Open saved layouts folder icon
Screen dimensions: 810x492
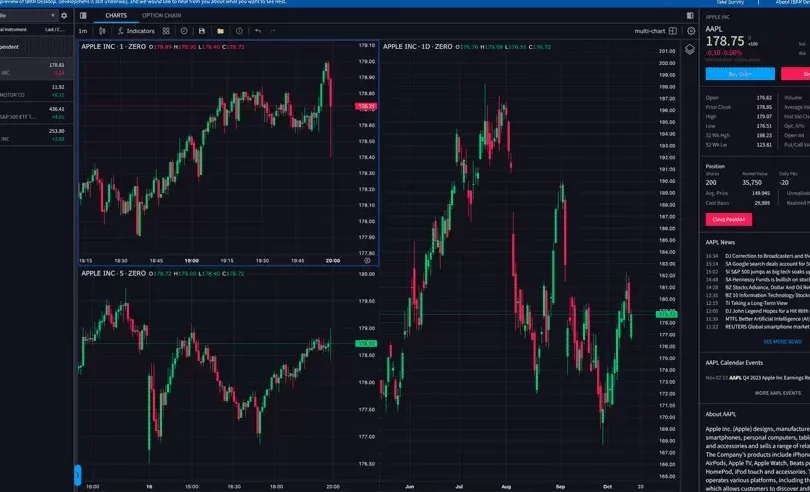point(221,31)
